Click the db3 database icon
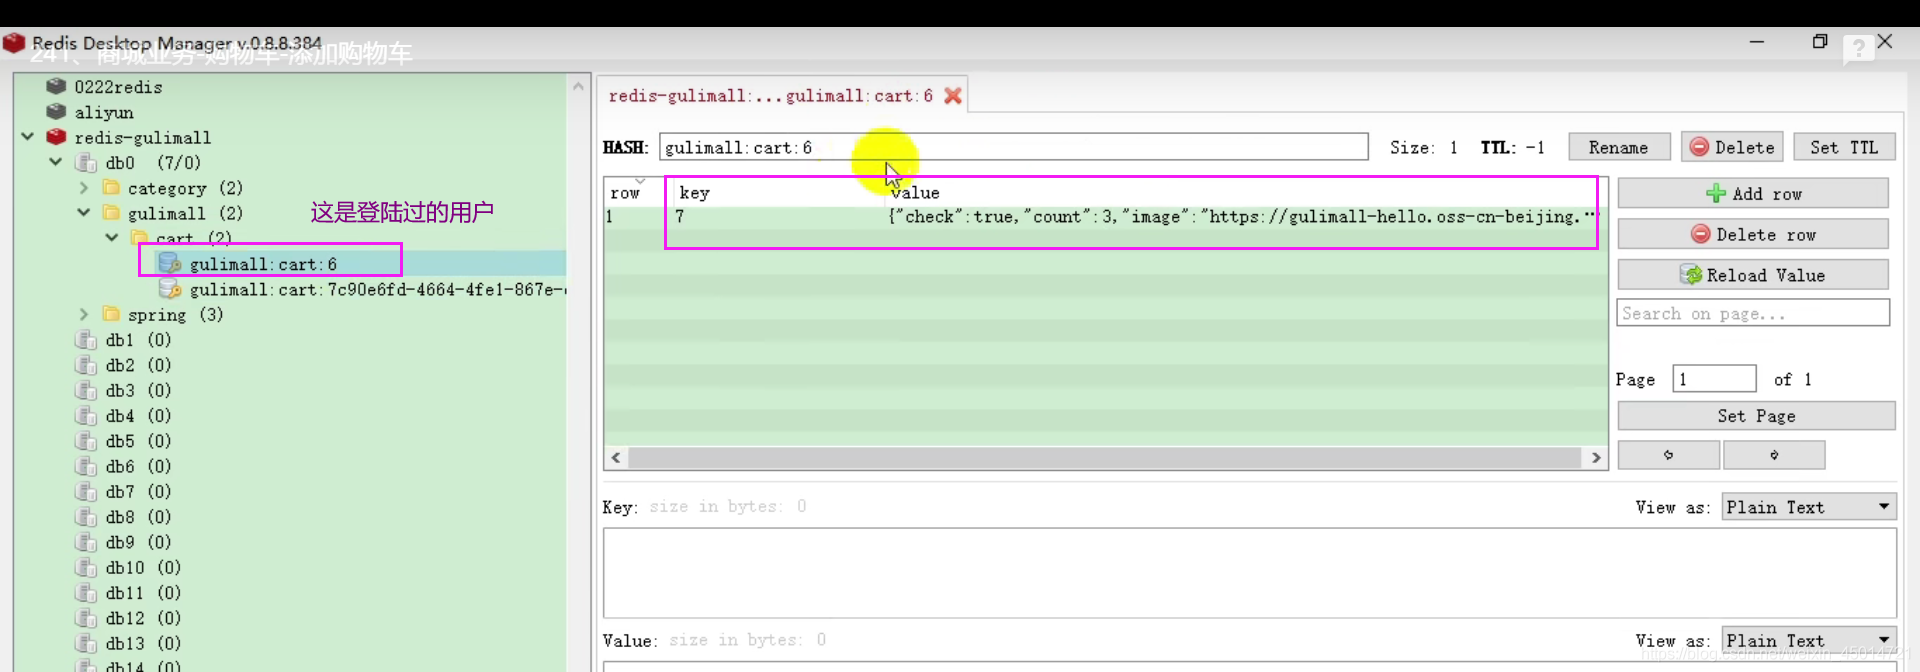The image size is (1920, 672). coord(87,390)
